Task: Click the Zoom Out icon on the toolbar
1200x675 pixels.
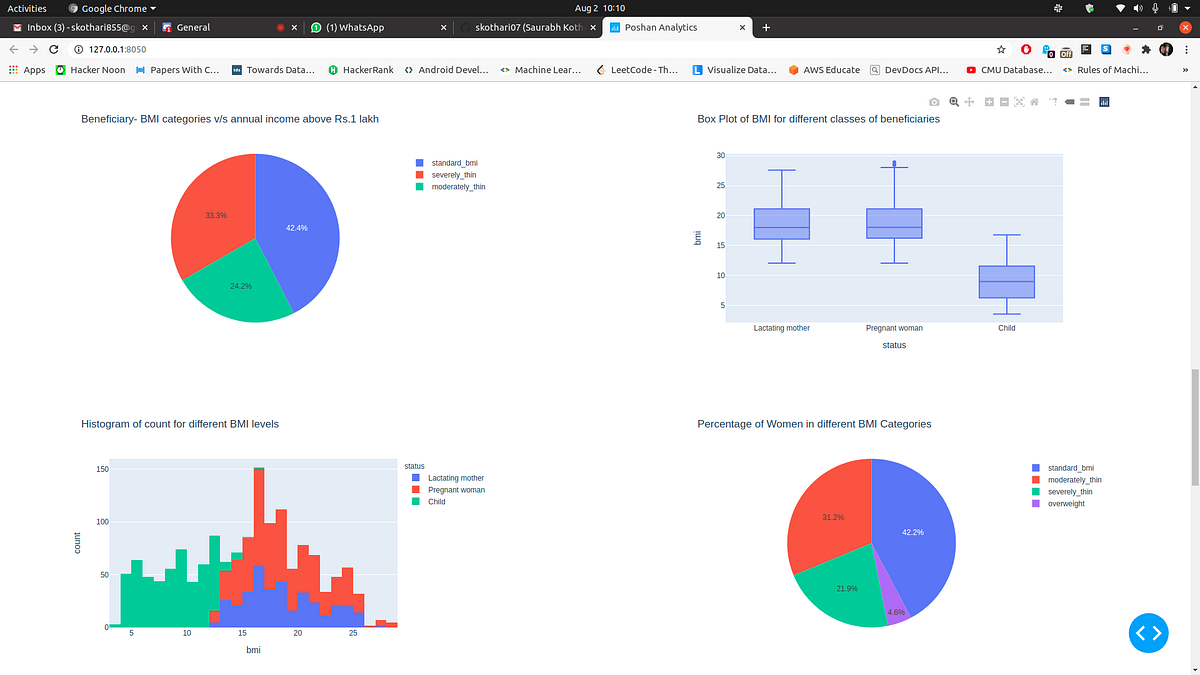Action: [x=1003, y=101]
